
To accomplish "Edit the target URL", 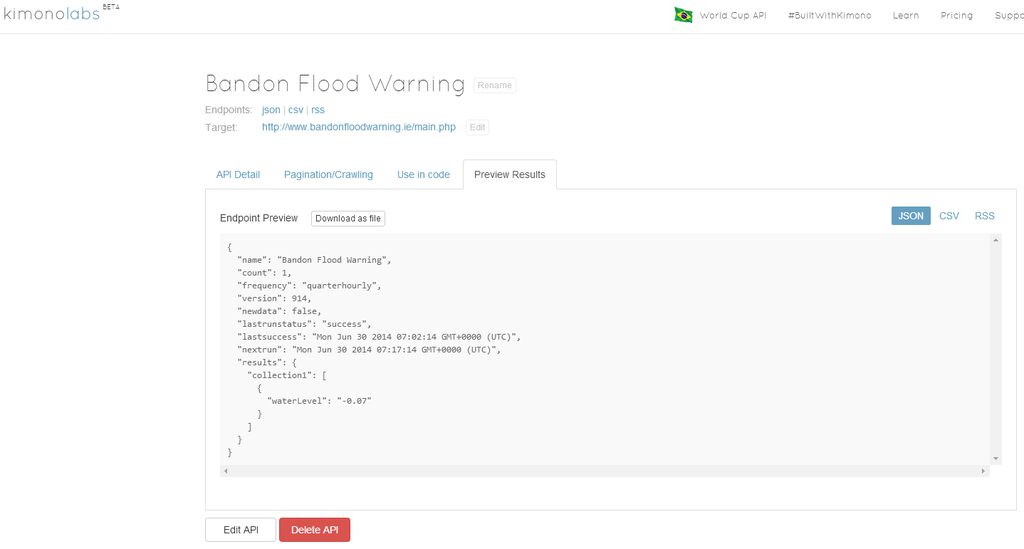I will pos(477,128).
